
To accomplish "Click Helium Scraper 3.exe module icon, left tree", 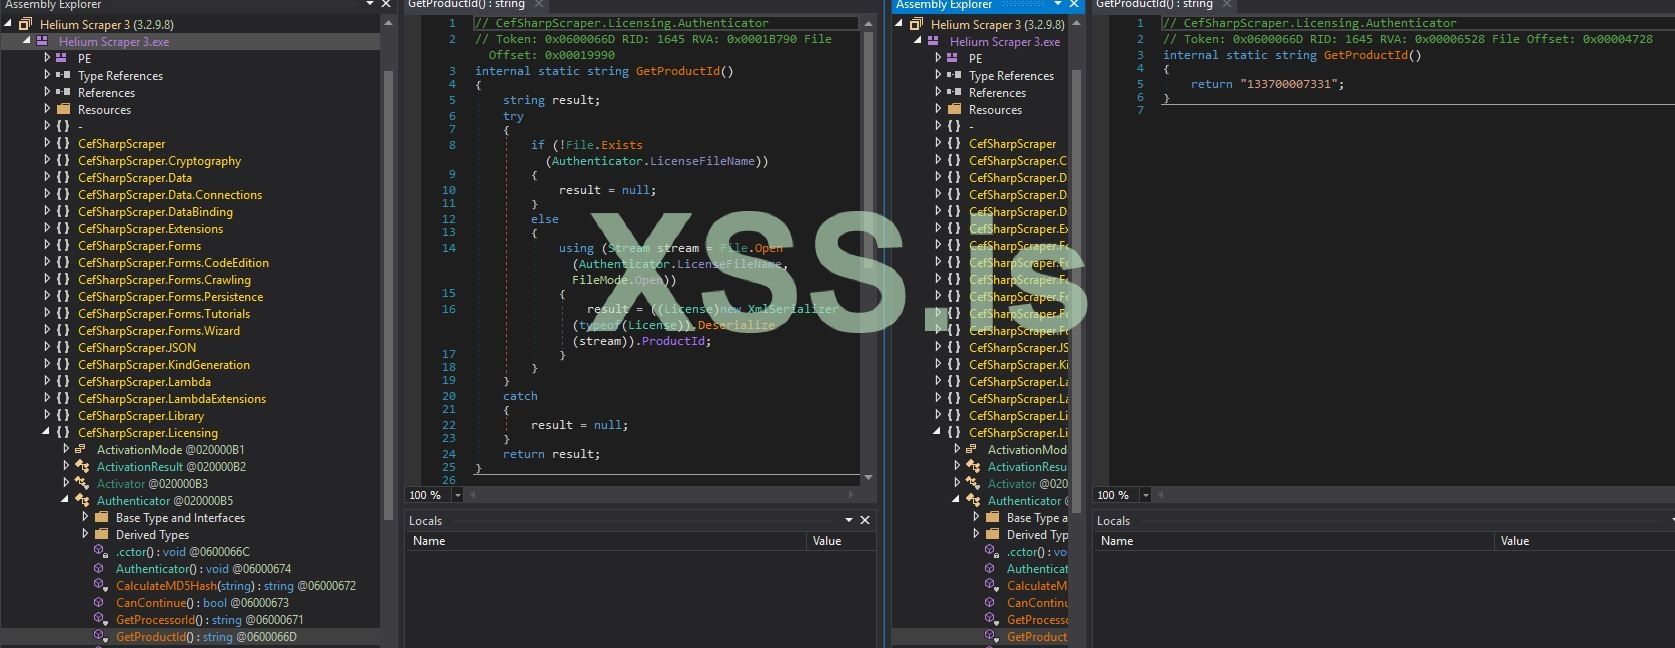I will pyautogui.click(x=42, y=41).
